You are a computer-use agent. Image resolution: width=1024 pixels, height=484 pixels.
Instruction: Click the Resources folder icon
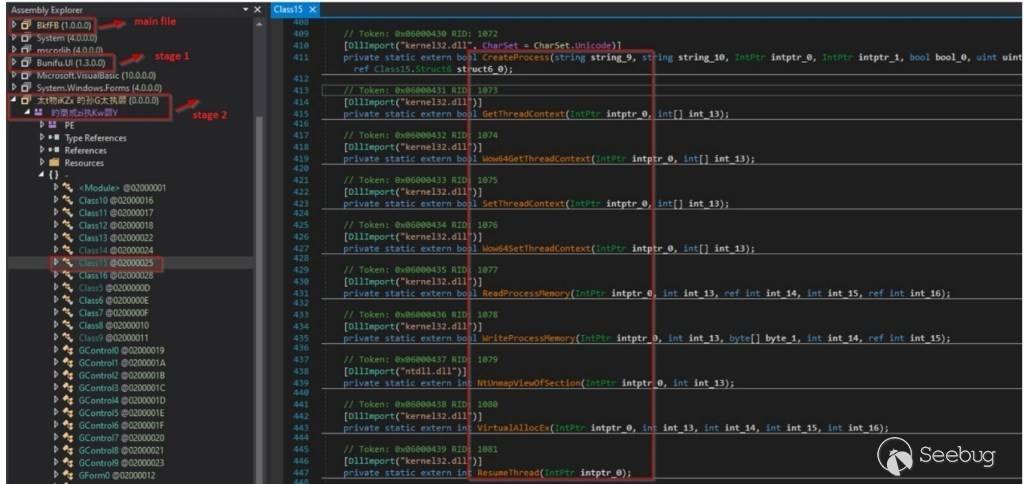tap(53, 163)
